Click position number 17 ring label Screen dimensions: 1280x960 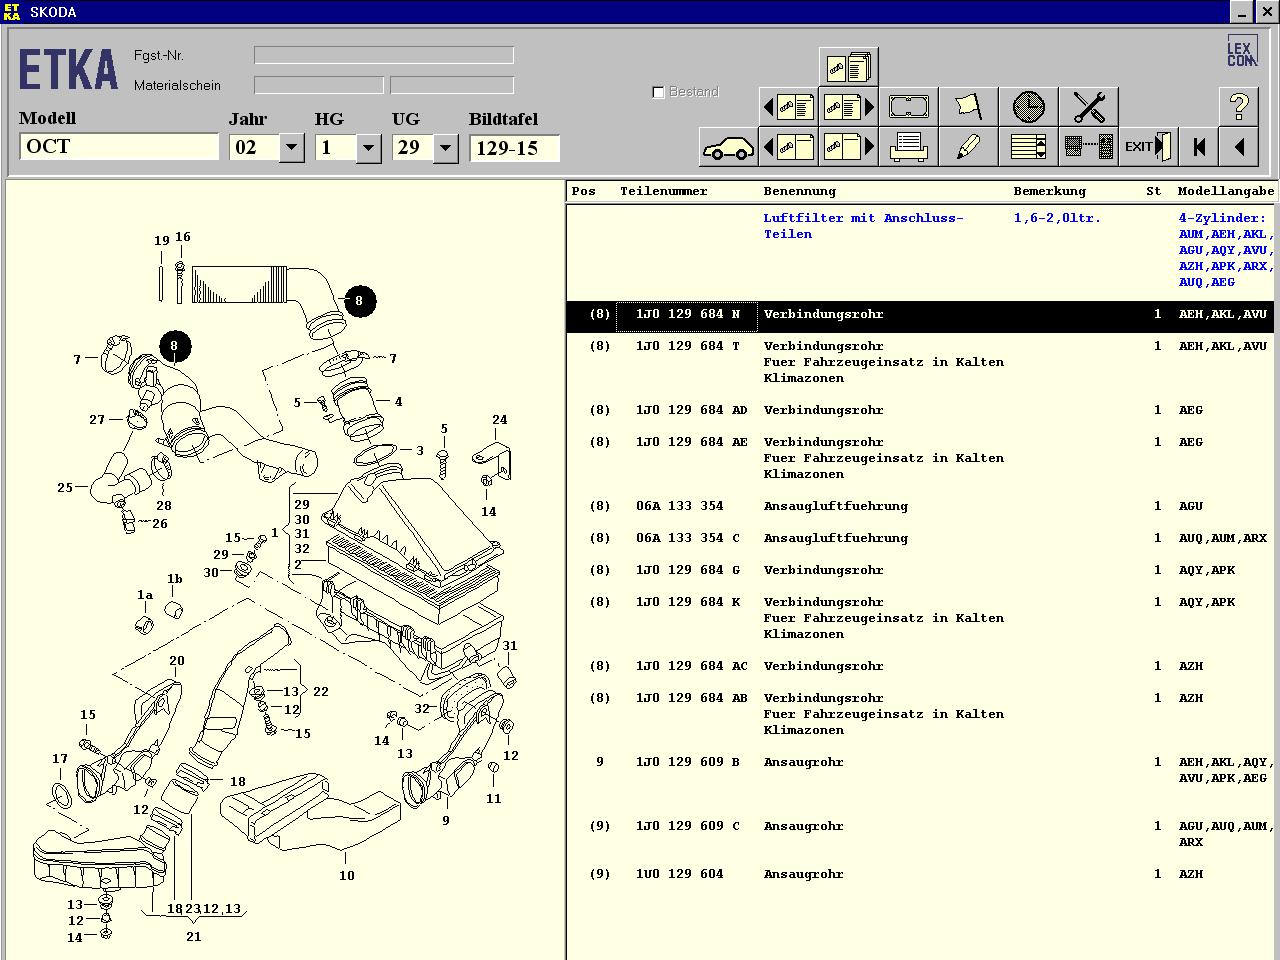[x=60, y=759]
